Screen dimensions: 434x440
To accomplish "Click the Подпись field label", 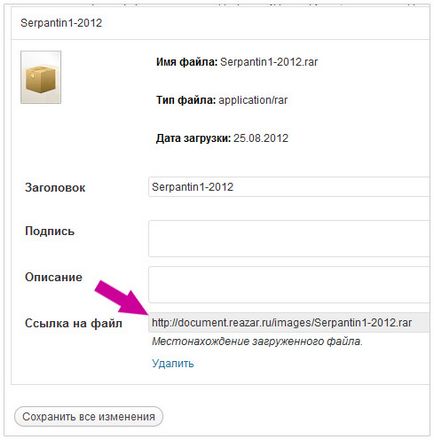I will (x=50, y=231).
